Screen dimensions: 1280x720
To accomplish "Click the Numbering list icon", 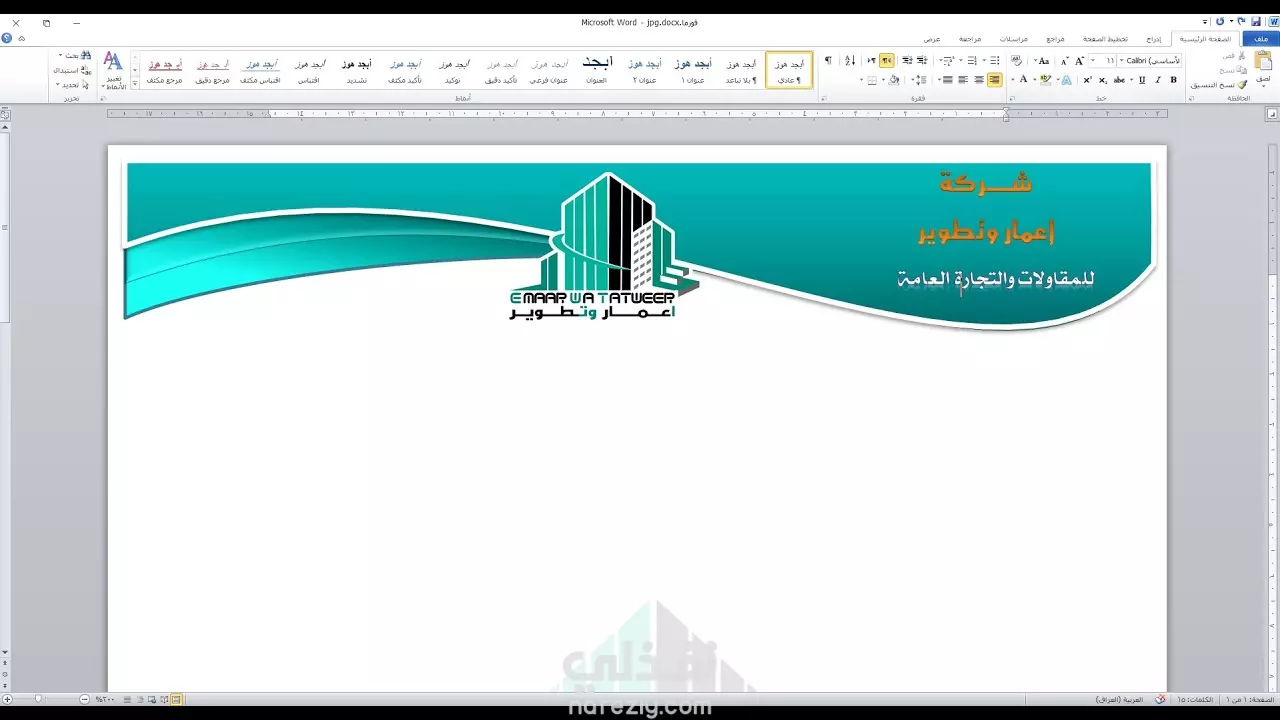I will 972,61.
